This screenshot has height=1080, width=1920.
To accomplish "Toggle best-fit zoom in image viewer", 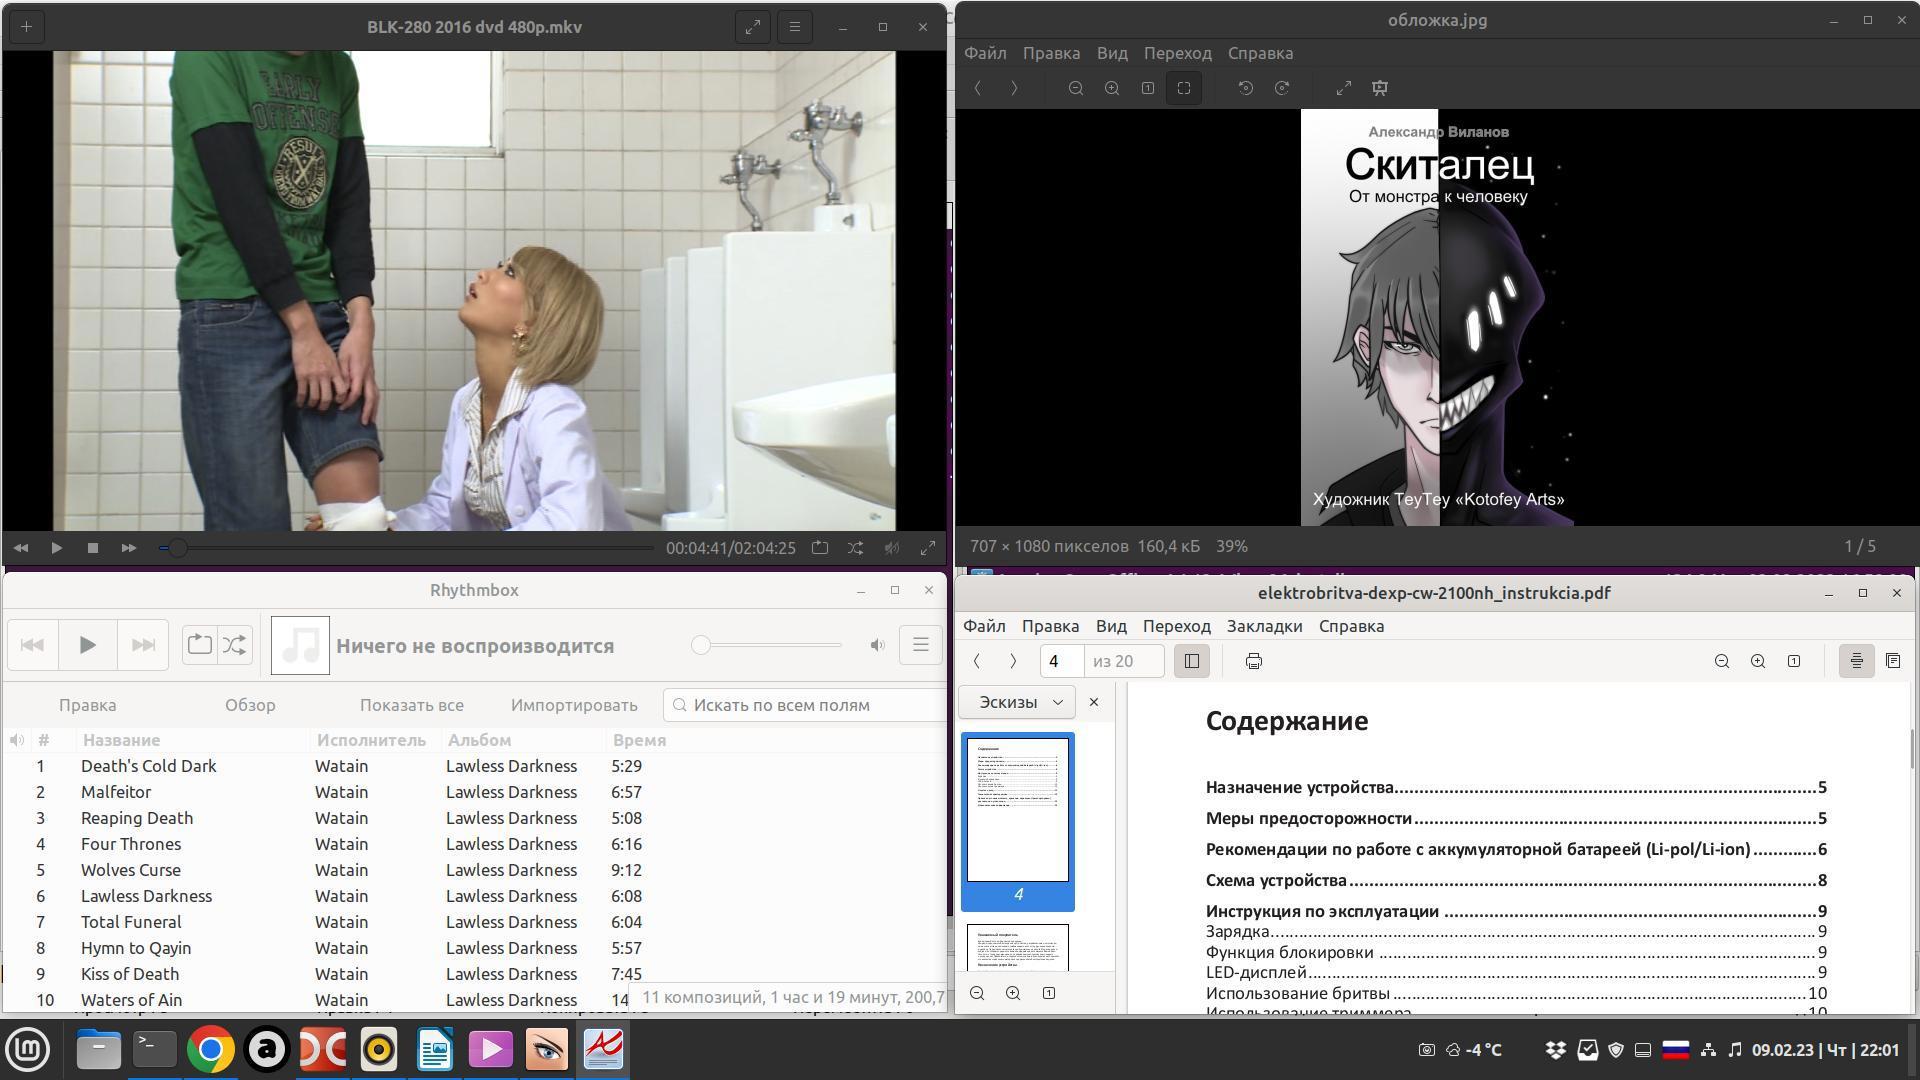I will [1184, 88].
